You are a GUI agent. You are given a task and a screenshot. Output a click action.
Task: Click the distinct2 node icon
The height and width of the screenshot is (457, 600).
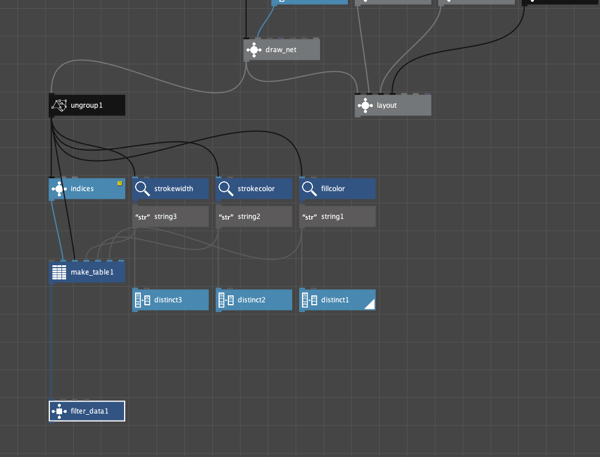tap(226, 300)
